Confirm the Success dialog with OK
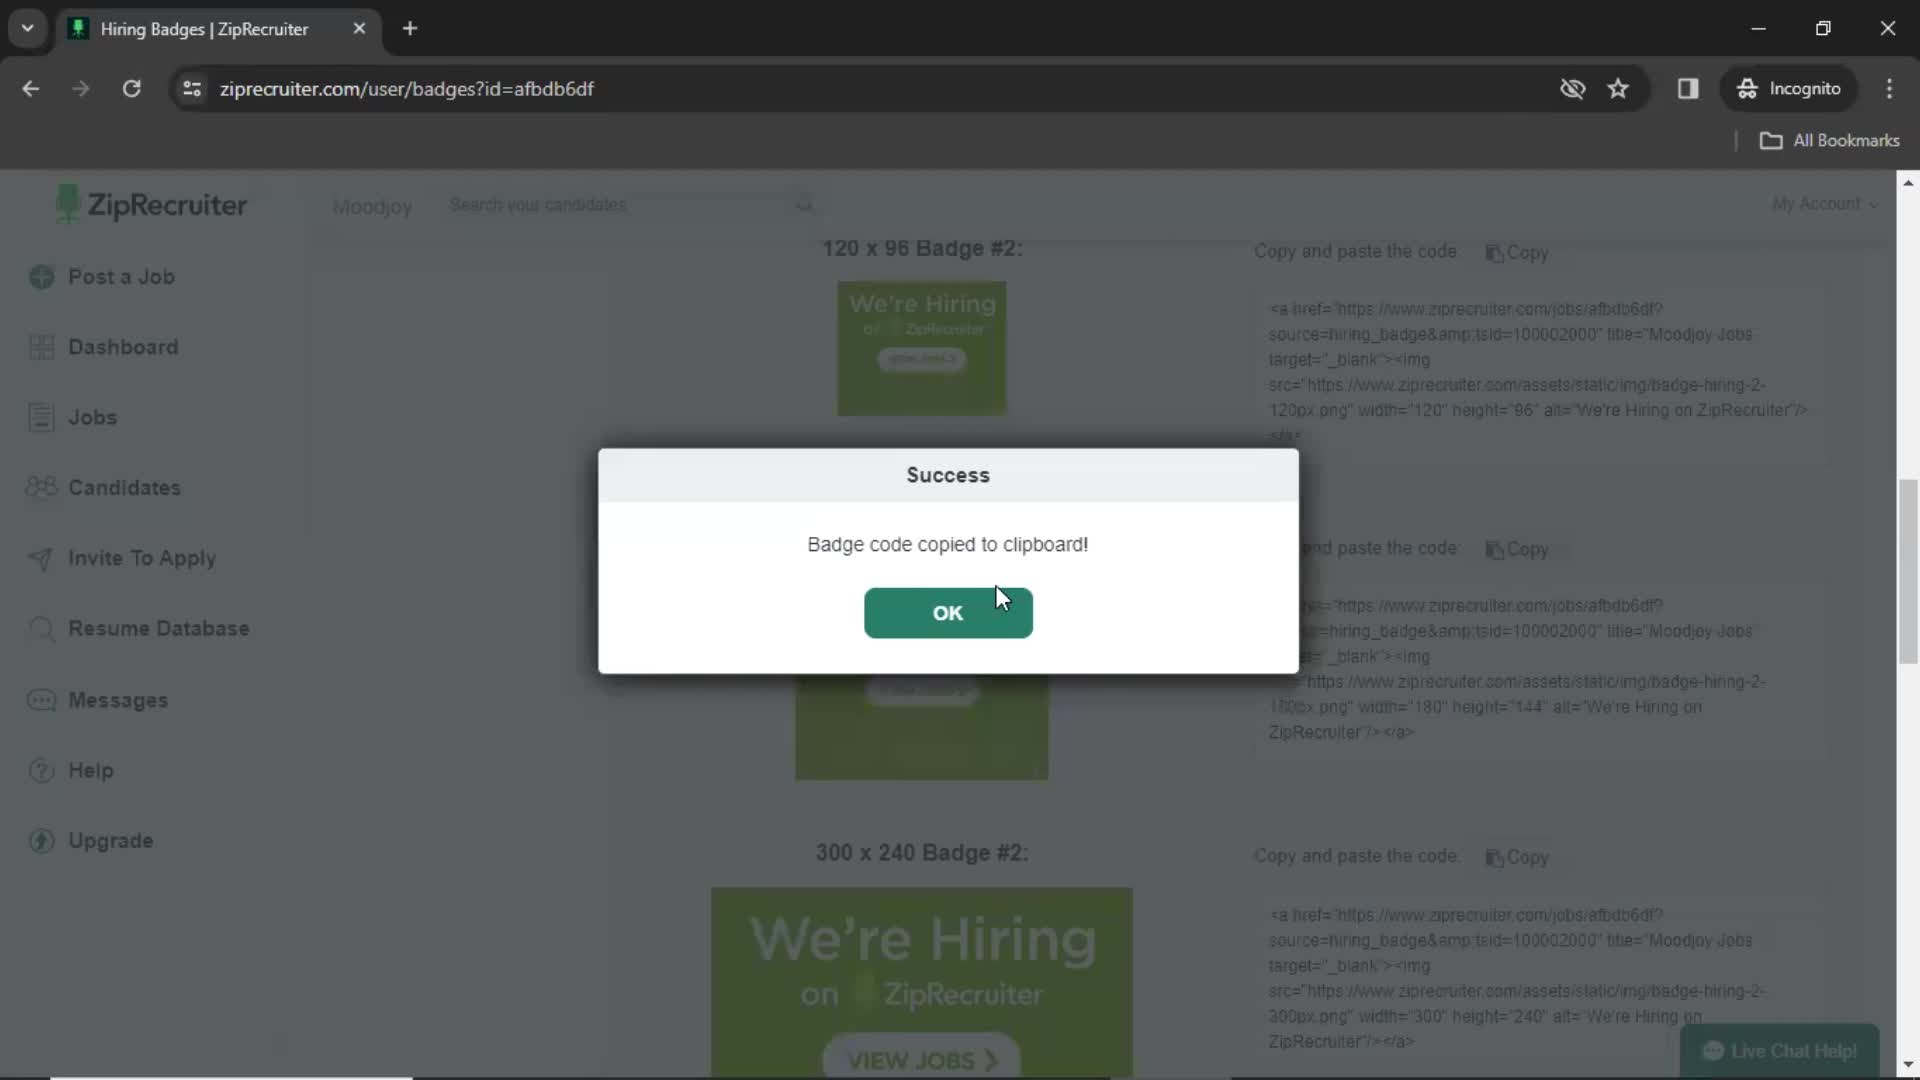1920x1080 pixels. [948, 613]
